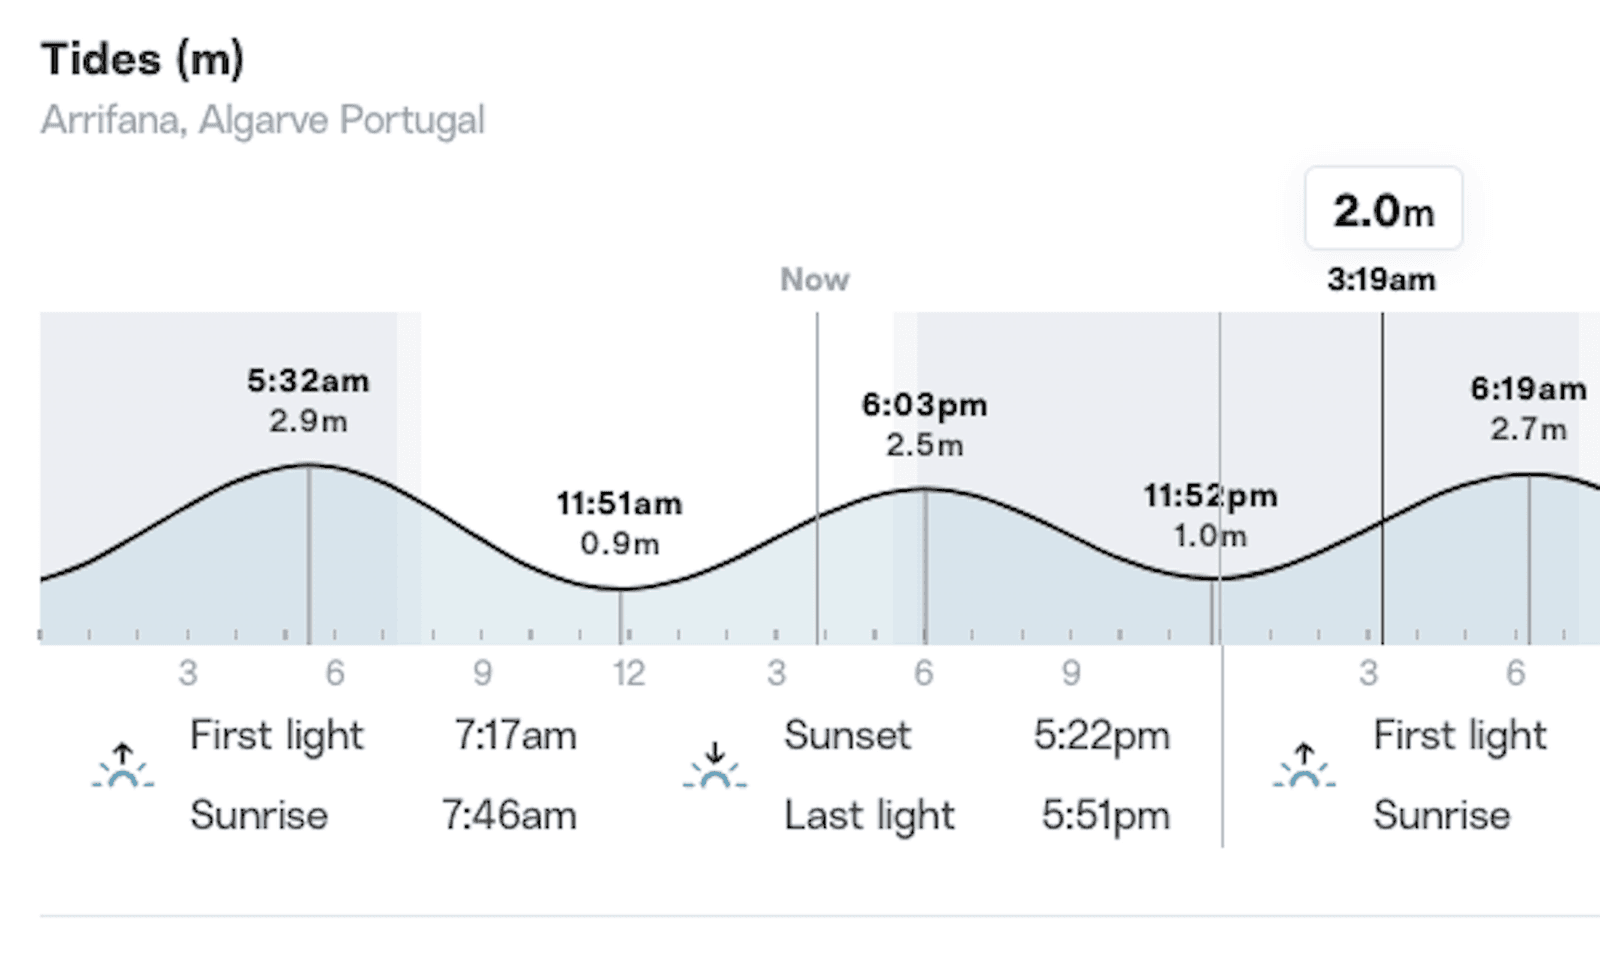The image size is (1600, 976).
Task: Click the 3:19am cursor time label
Action: point(1382,279)
